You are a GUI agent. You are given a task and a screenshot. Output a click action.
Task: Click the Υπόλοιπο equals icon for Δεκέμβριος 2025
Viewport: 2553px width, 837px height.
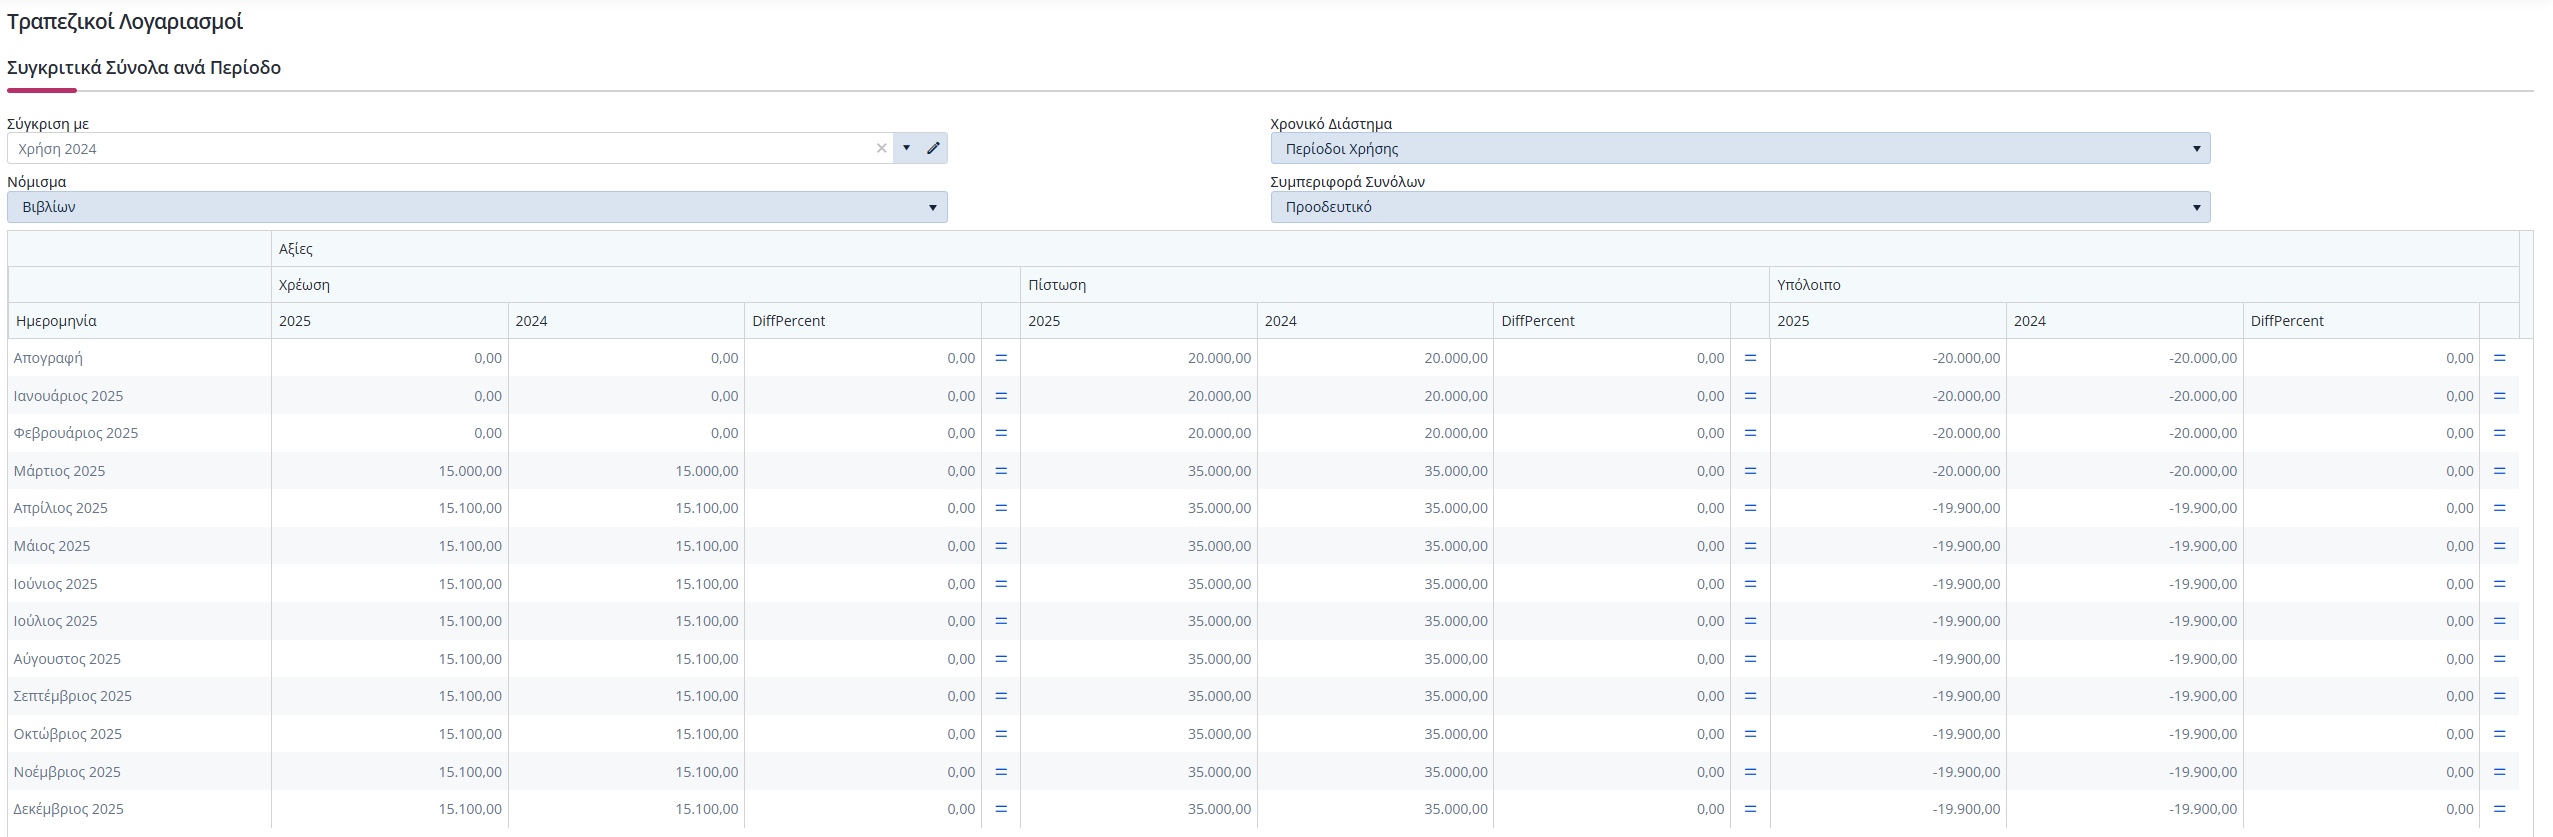pyautogui.click(x=2499, y=809)
